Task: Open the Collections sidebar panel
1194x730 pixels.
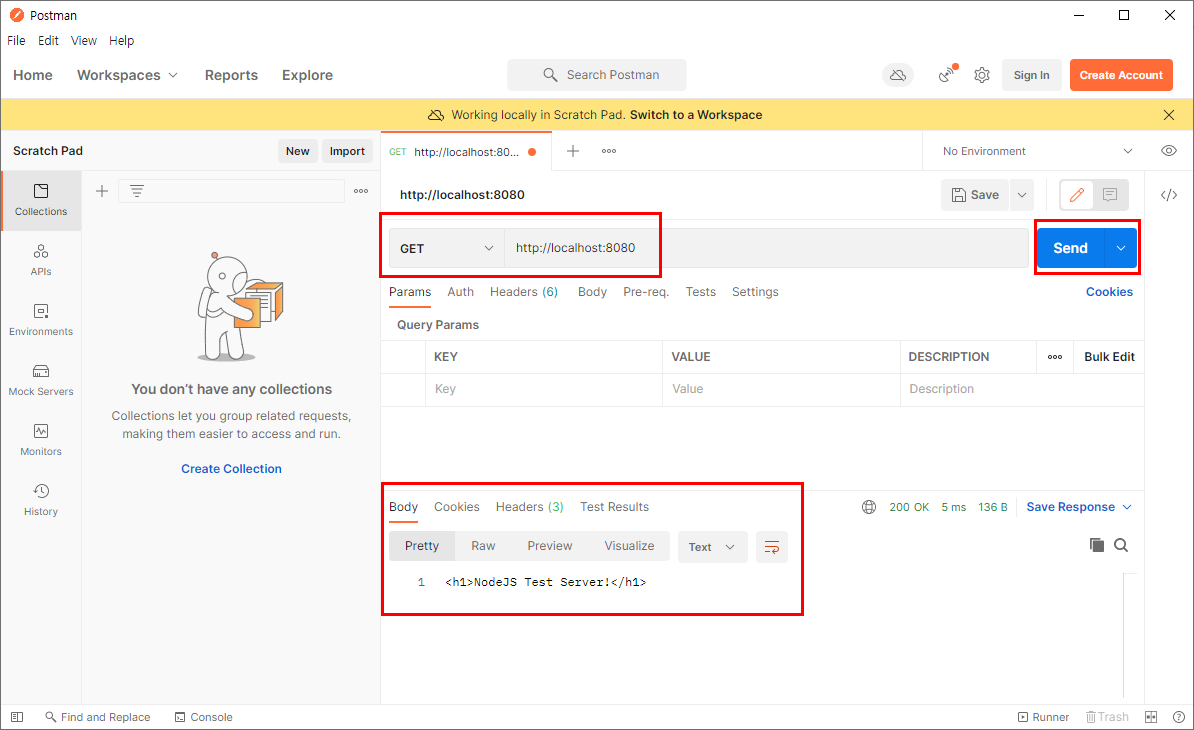Action: point(41,200)
